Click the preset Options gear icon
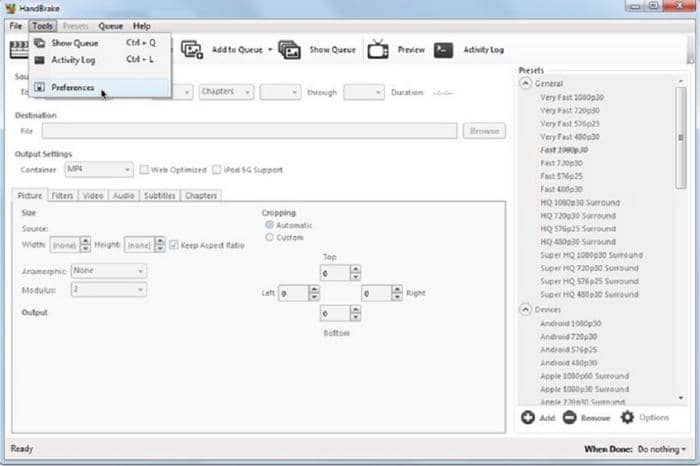The image size is (700, 466). pyautogui.click(x=627, y=417)
